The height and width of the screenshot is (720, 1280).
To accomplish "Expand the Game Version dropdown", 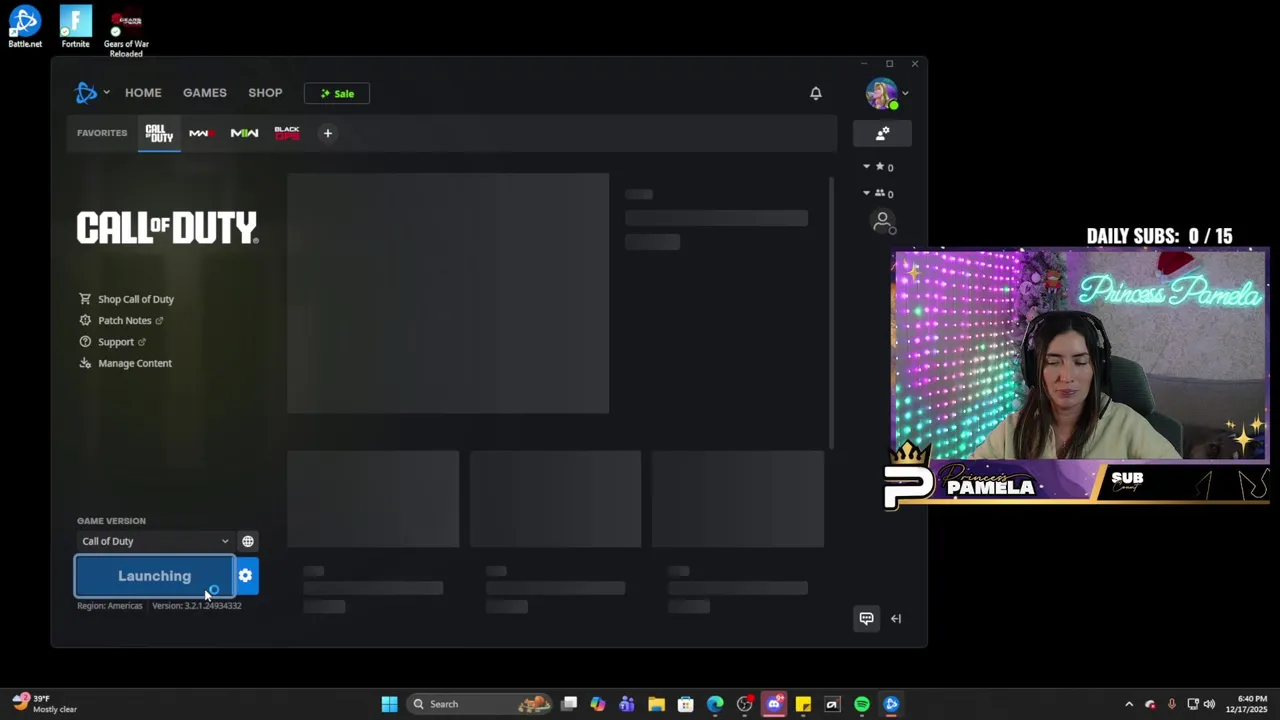I will pyautogui.click(x=155, y=541).
